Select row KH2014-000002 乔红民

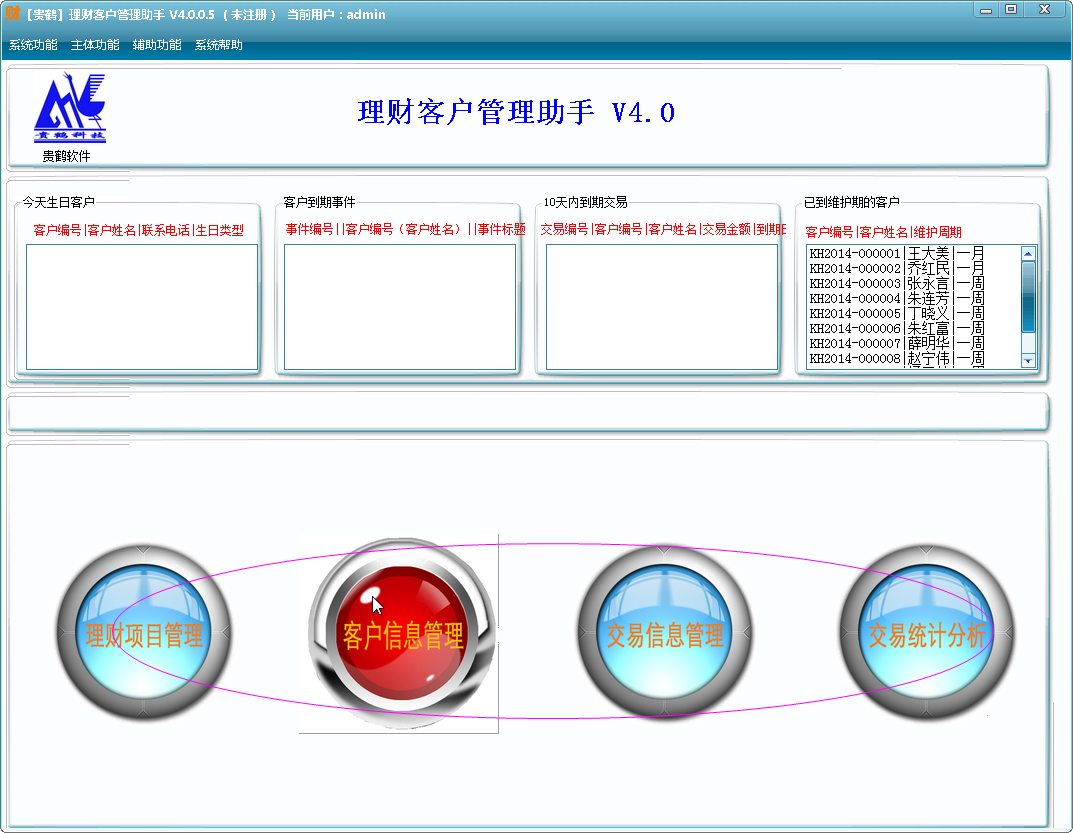coord(914,268)
